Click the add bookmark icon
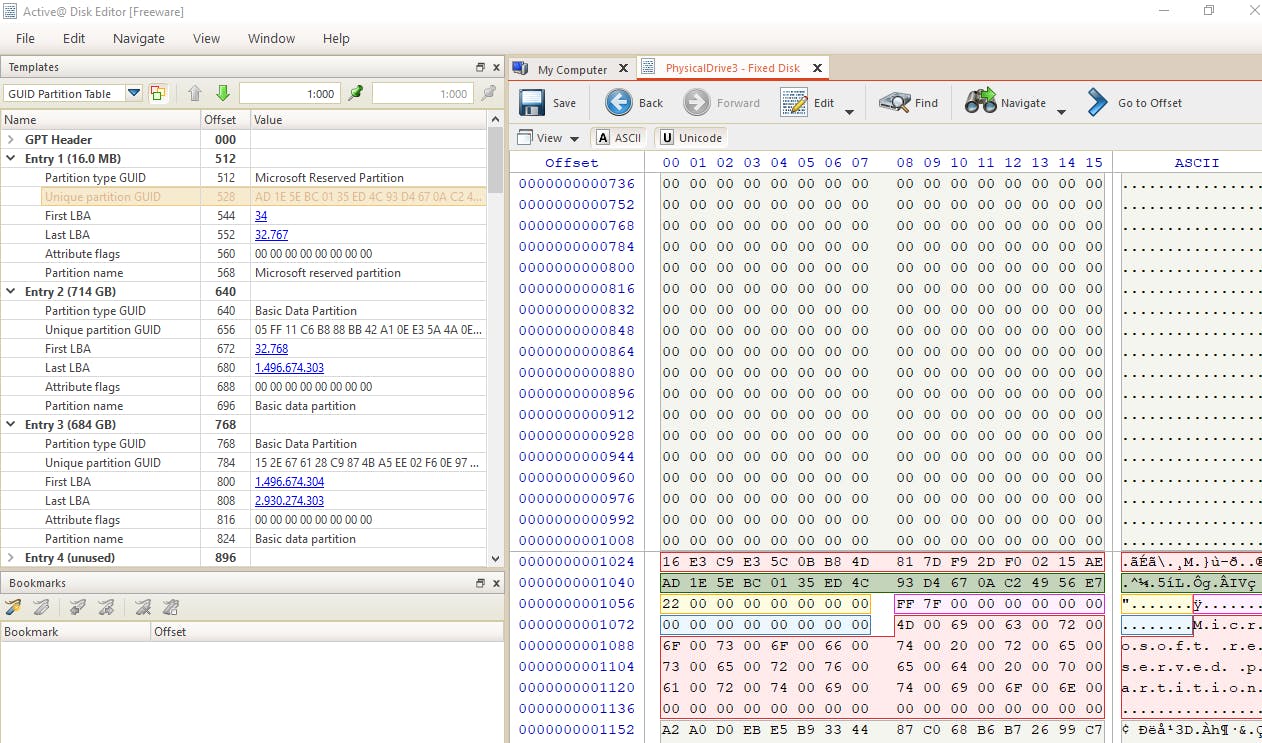The image size is (1262, 743). tap(13, 607)
